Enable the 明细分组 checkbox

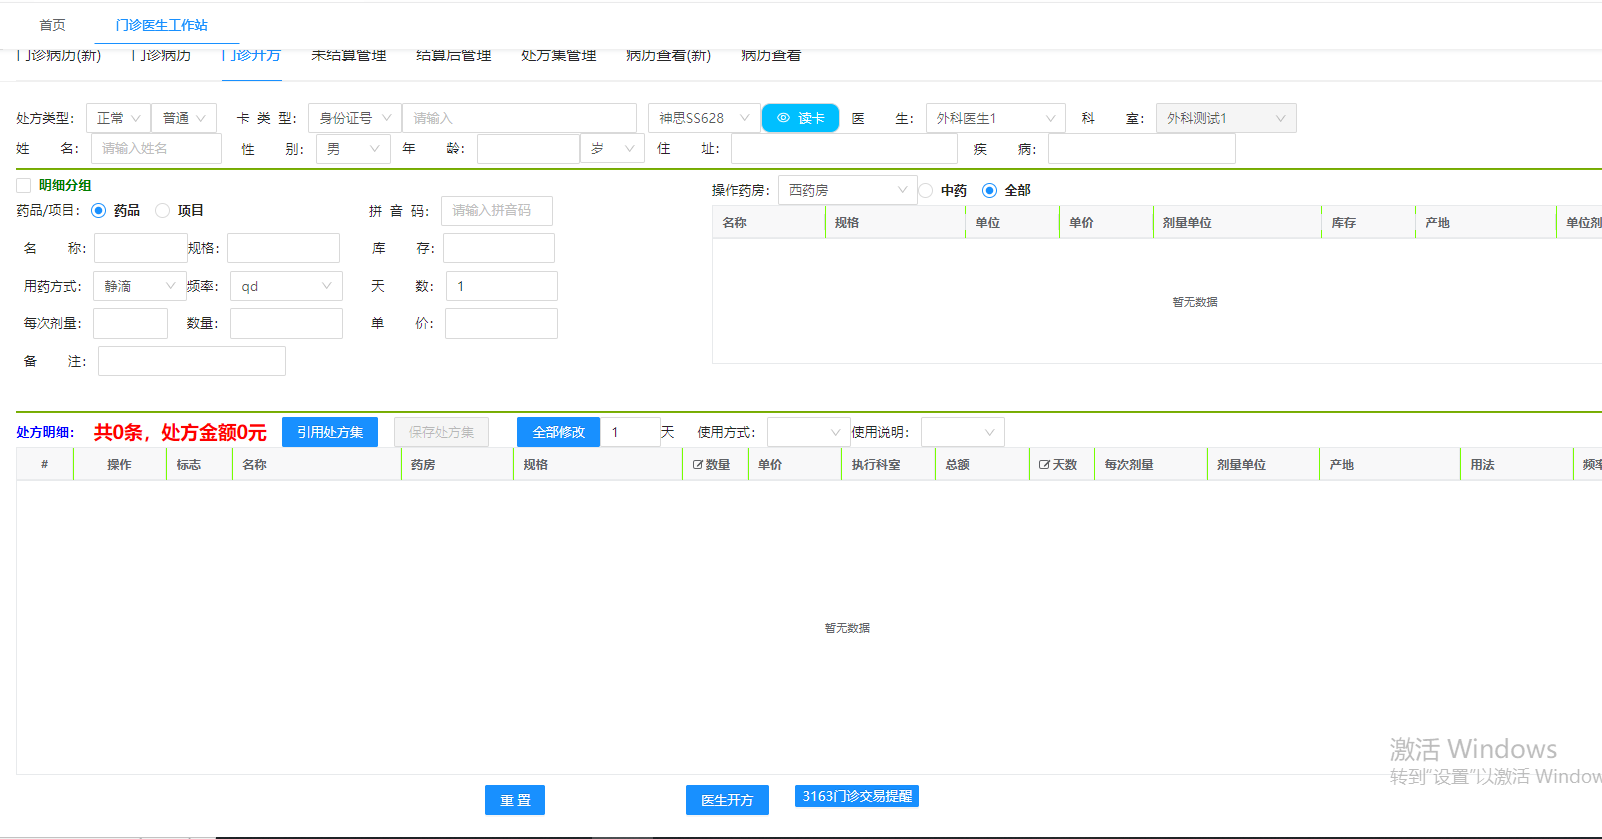24,185
